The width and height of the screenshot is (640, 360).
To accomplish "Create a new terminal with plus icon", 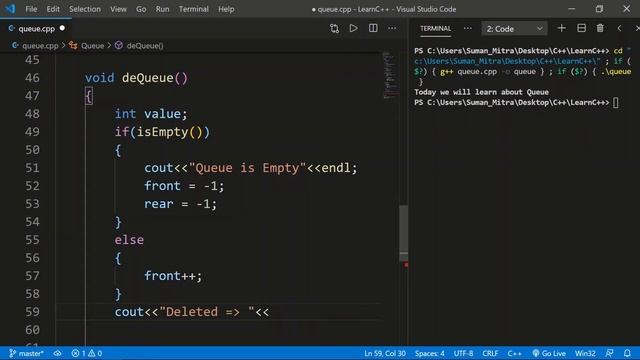I will 562,28.
